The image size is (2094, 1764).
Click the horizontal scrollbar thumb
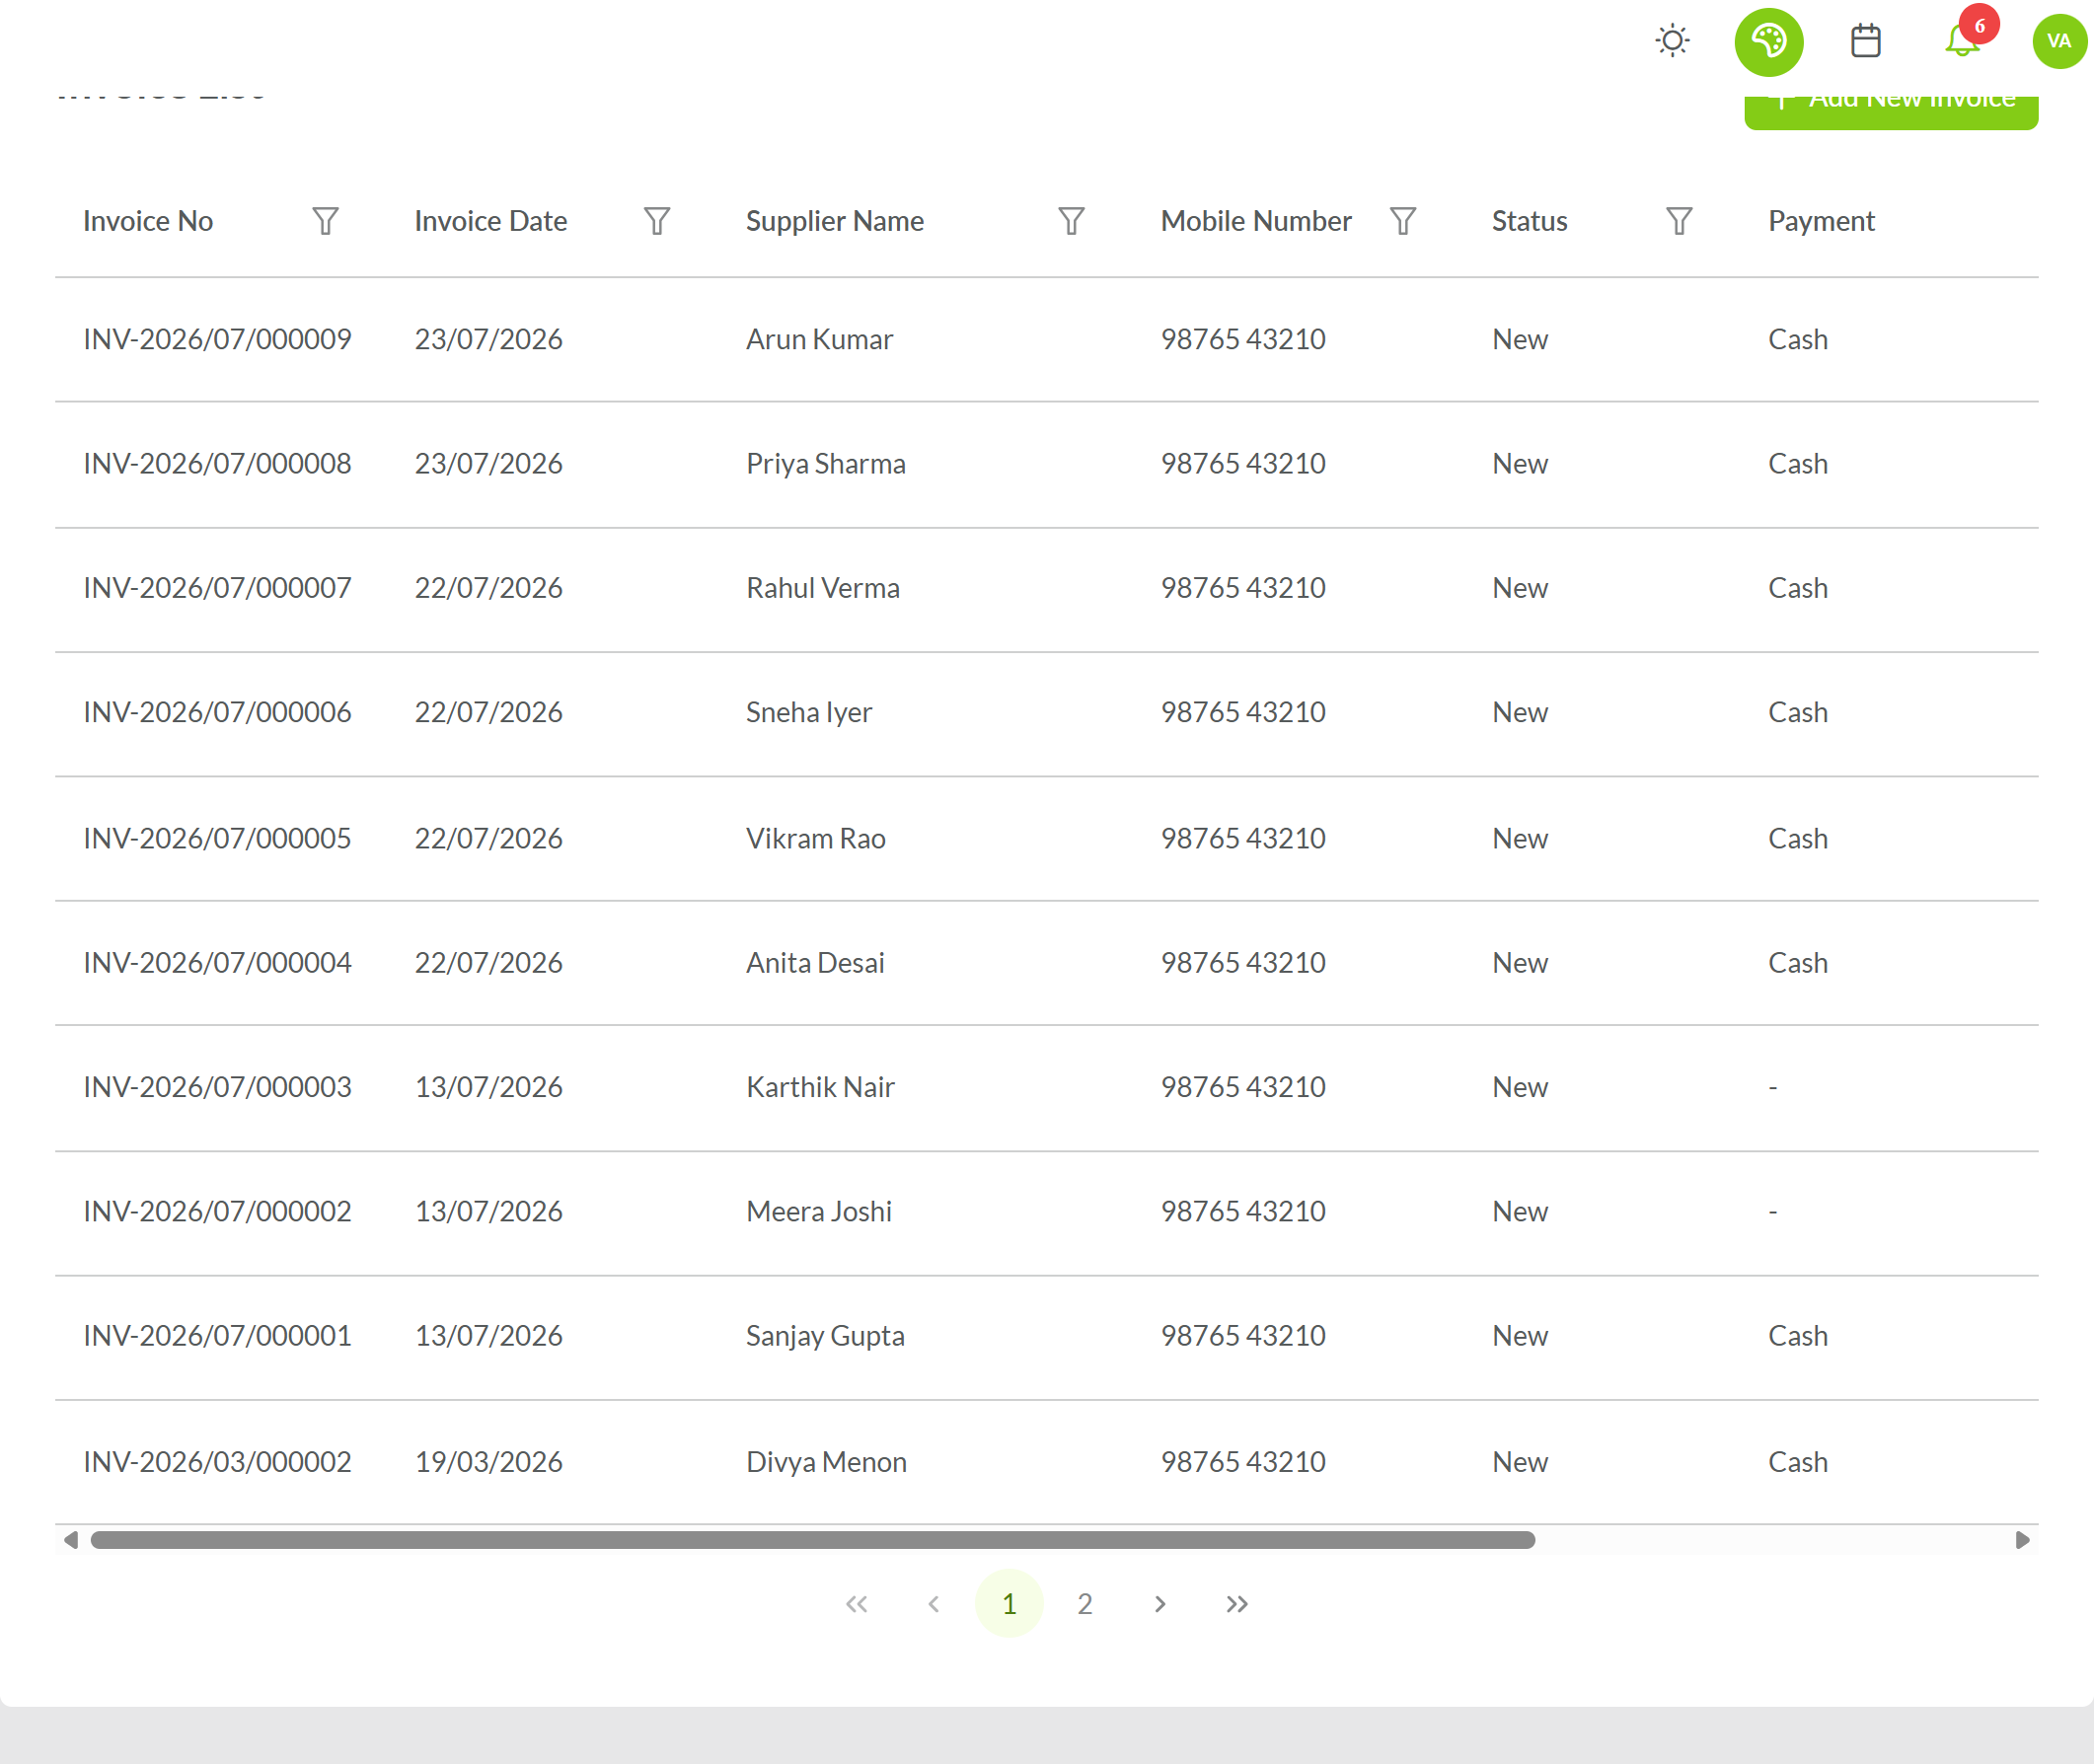click(x=812, y=1540)
